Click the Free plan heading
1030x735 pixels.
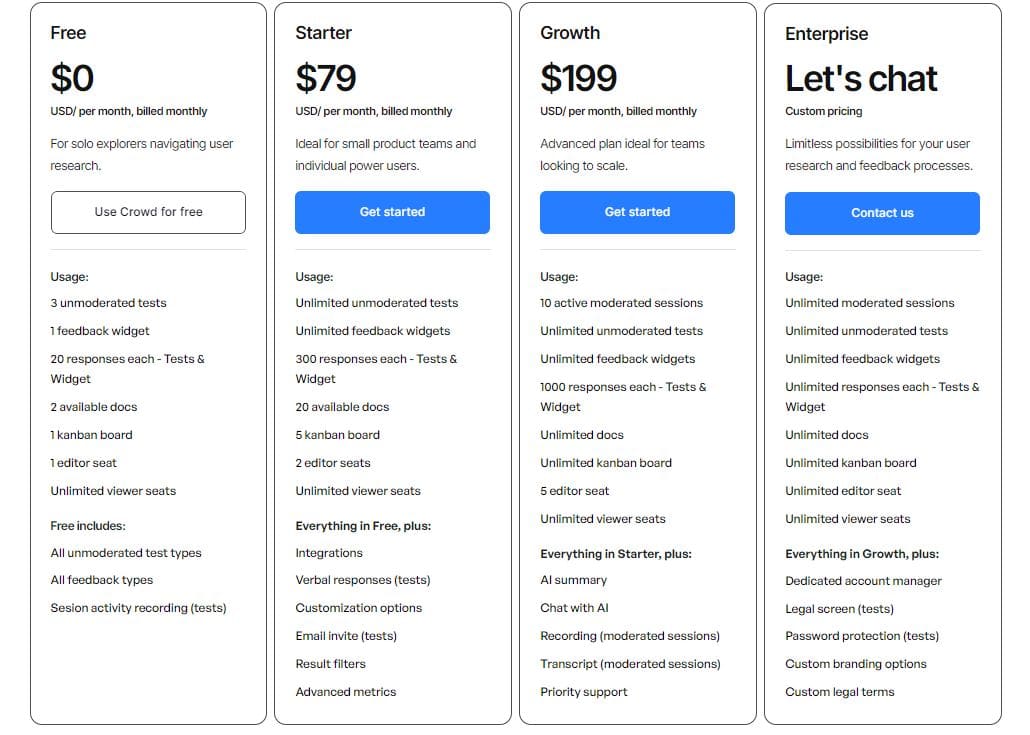[67, 33]
